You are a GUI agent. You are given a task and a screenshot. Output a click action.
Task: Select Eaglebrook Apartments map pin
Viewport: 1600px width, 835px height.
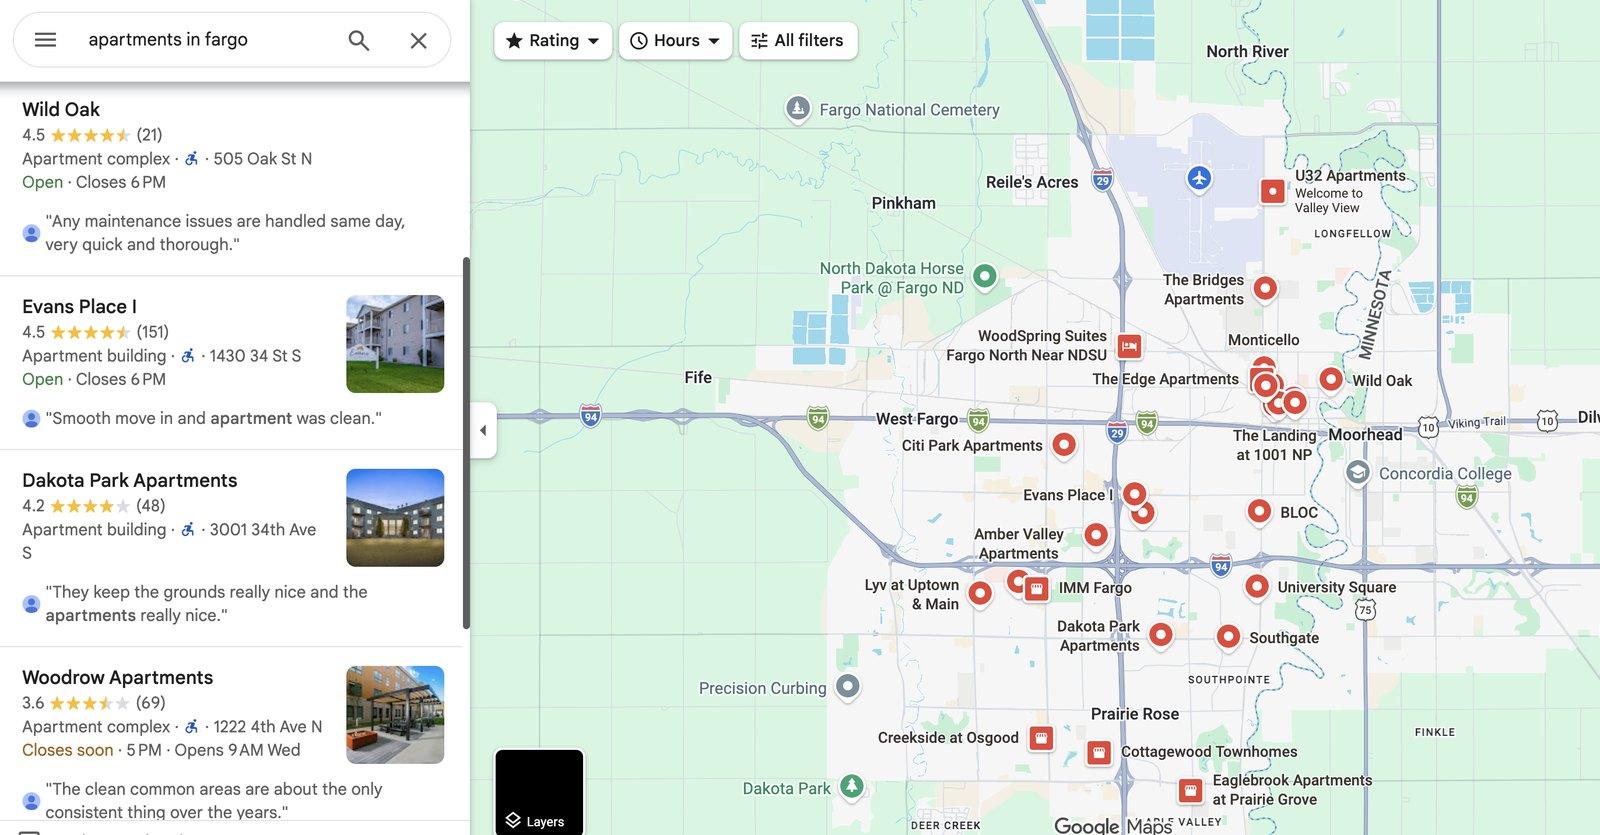click(x=1190, y=791)
